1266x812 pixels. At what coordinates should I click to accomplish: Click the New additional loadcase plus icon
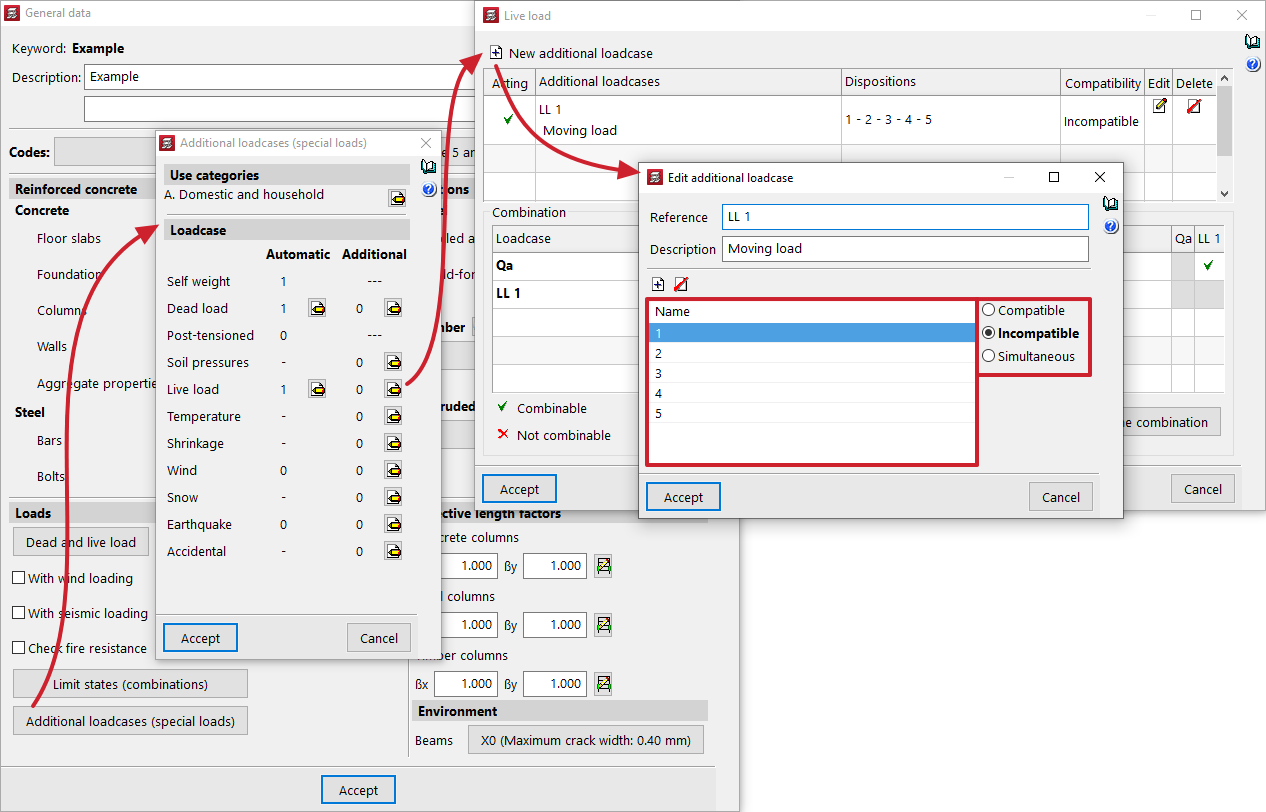click(496, 53)
